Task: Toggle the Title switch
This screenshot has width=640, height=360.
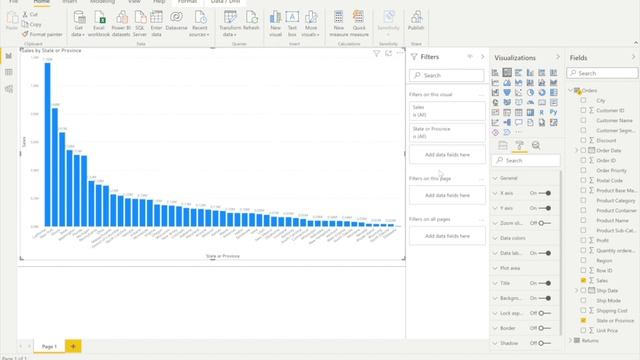Action: coord(545,283)
